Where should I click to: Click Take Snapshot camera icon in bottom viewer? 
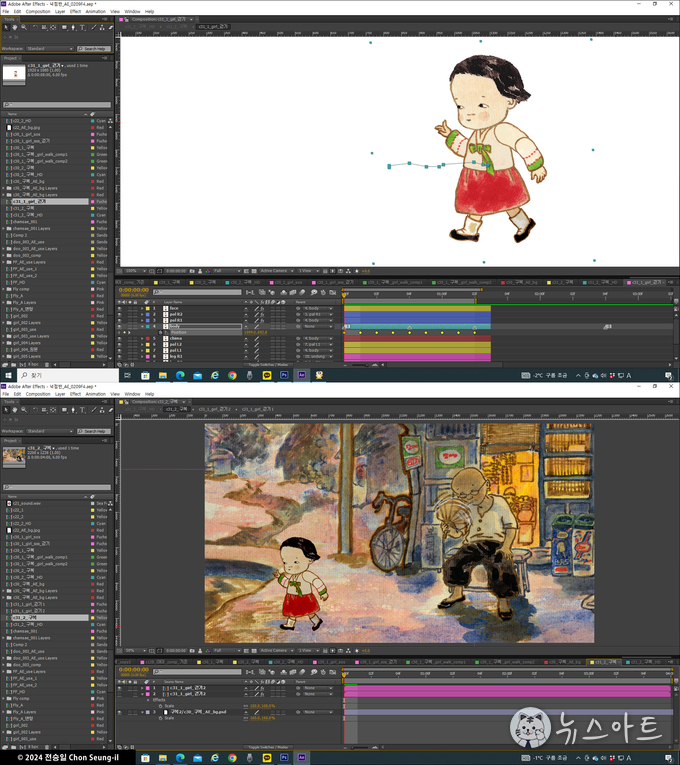pos(192,650)
